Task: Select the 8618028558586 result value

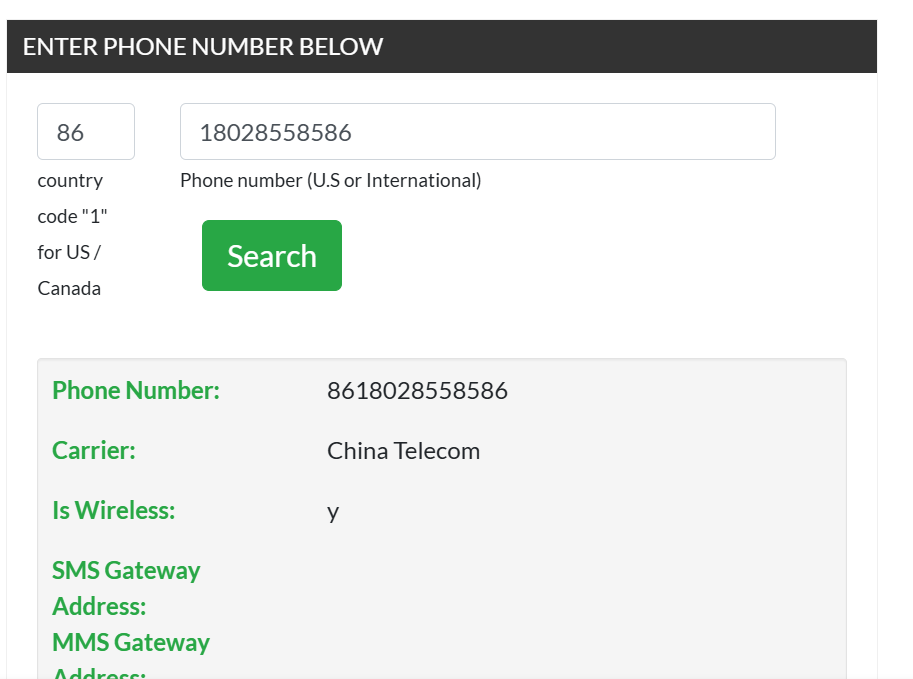Action: point(417,391)
